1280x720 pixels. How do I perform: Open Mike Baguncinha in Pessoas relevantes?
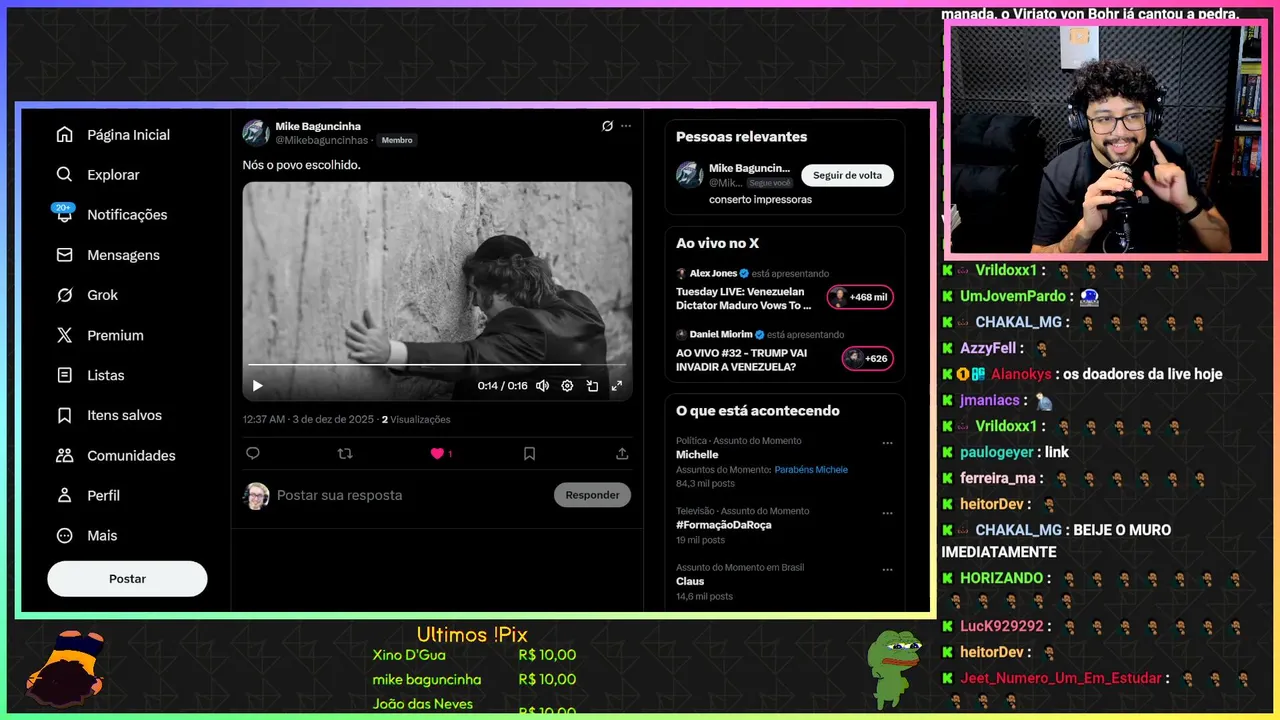(x=749, y=168)
